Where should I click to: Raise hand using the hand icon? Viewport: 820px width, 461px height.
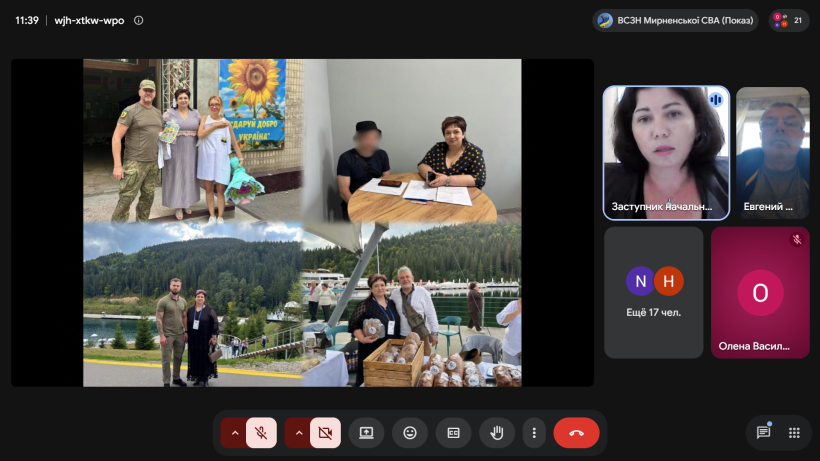coord(497,433)
